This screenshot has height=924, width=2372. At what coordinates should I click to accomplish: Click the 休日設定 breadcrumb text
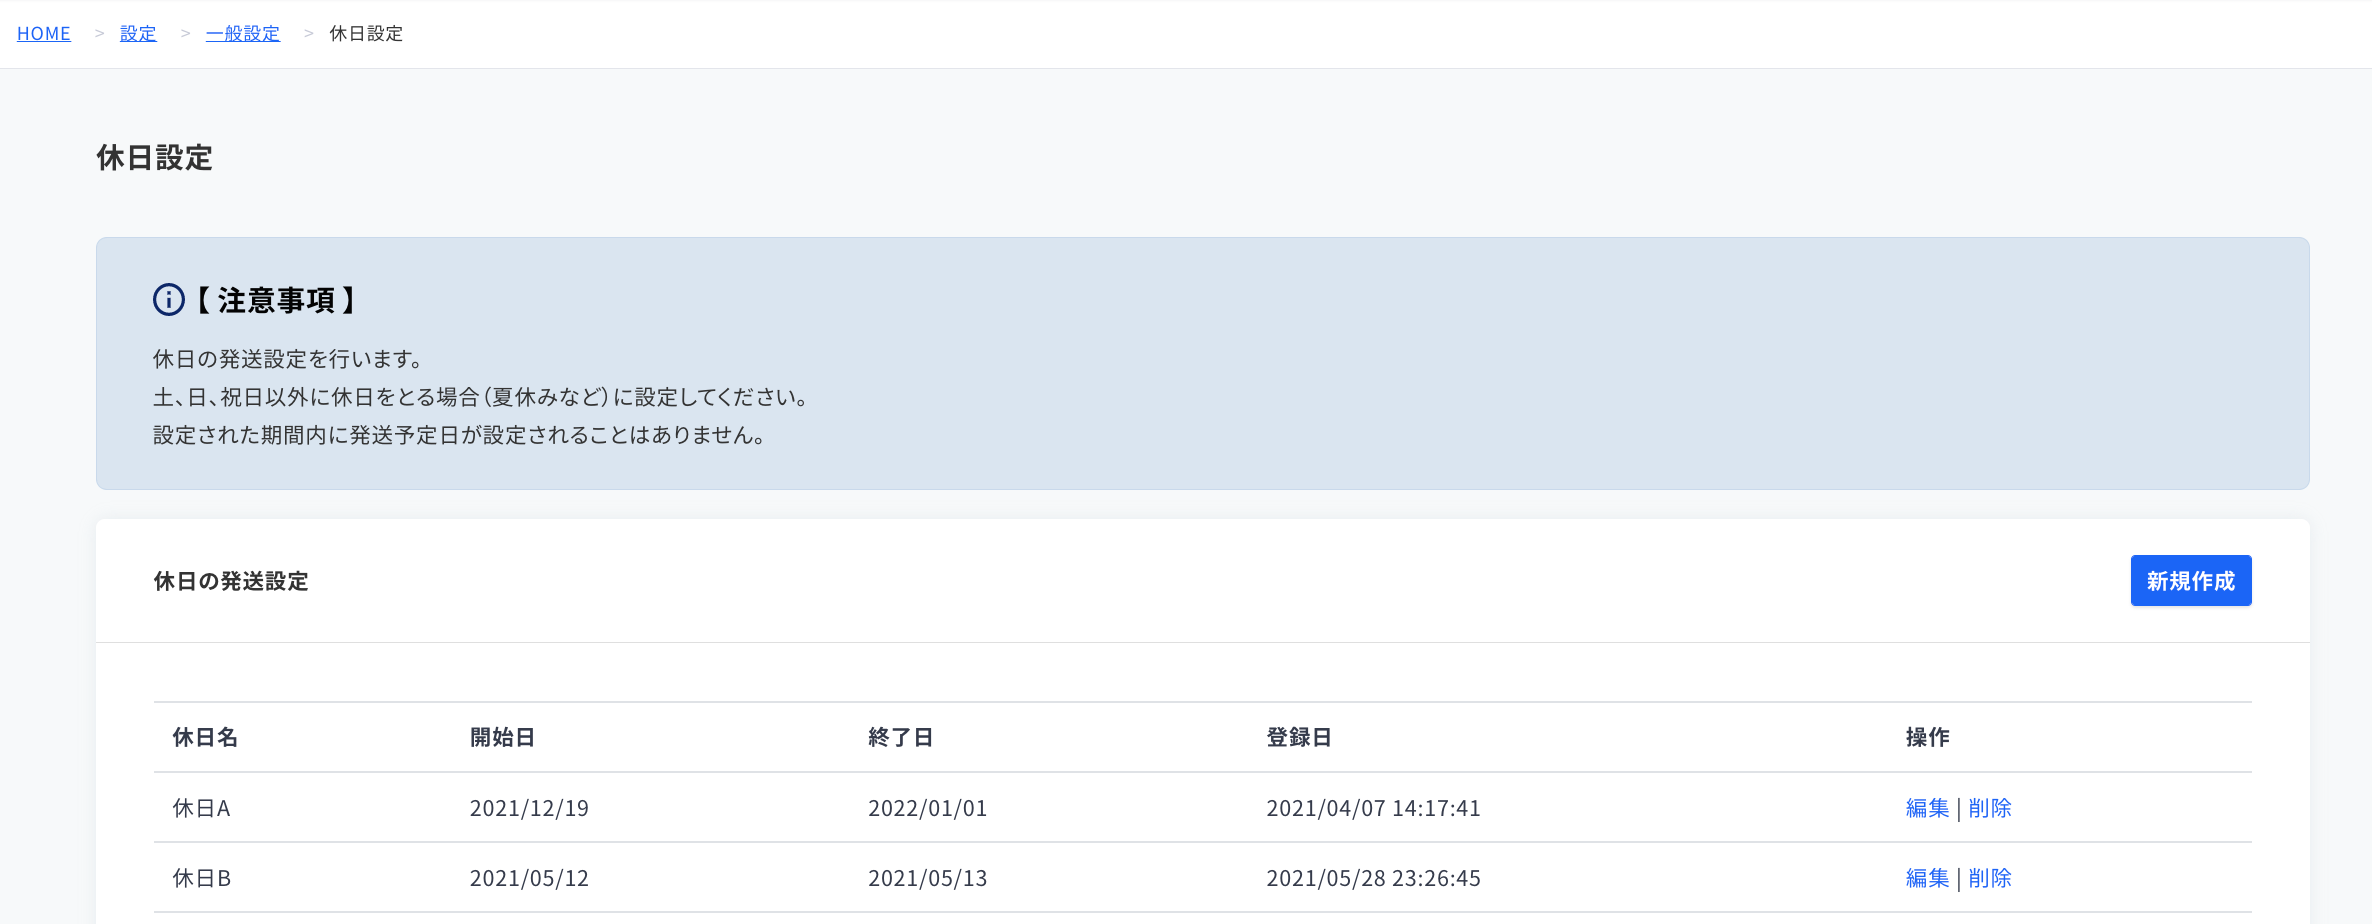pos(366,33)
